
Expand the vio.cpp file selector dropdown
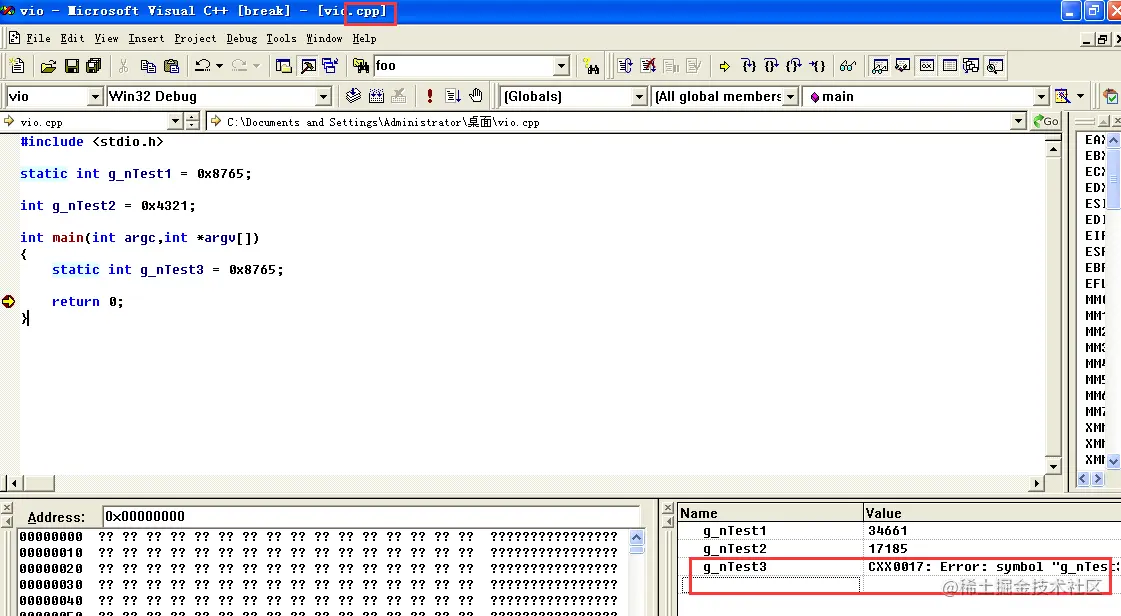point(176,121)
